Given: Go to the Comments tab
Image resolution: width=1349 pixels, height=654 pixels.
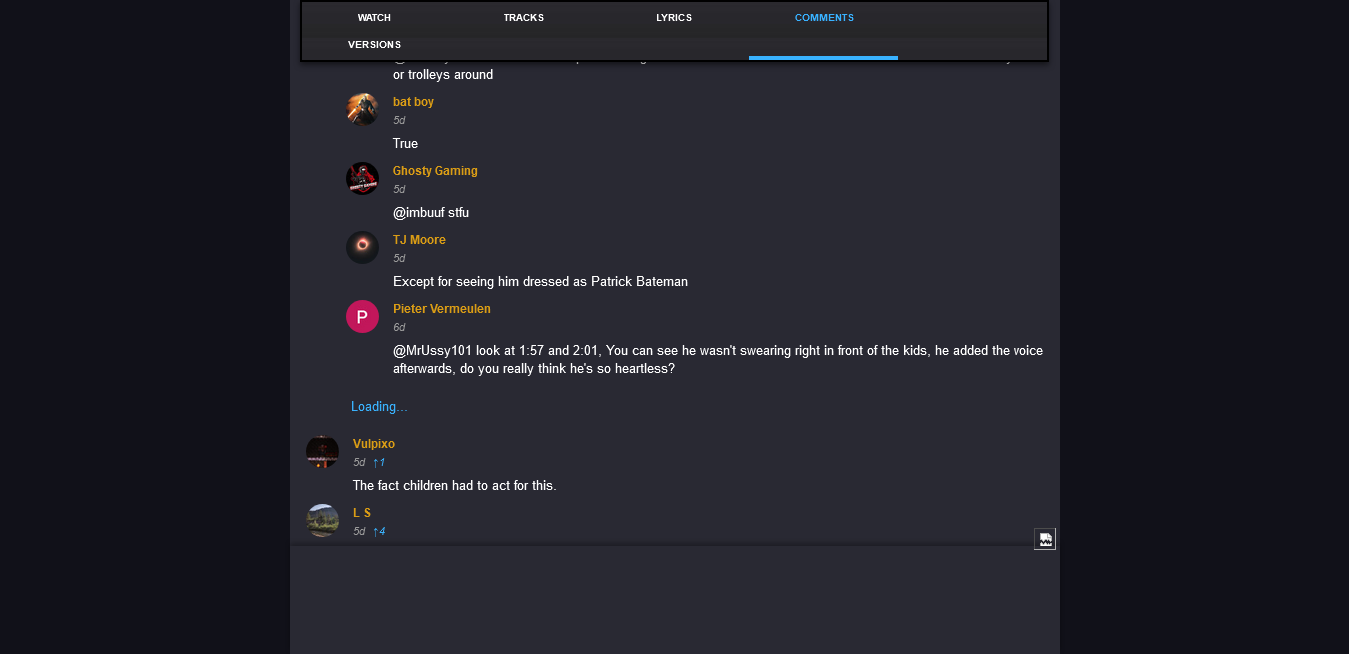Looking at the screenshot, I should pyautogui.click(x=824, y=18).
